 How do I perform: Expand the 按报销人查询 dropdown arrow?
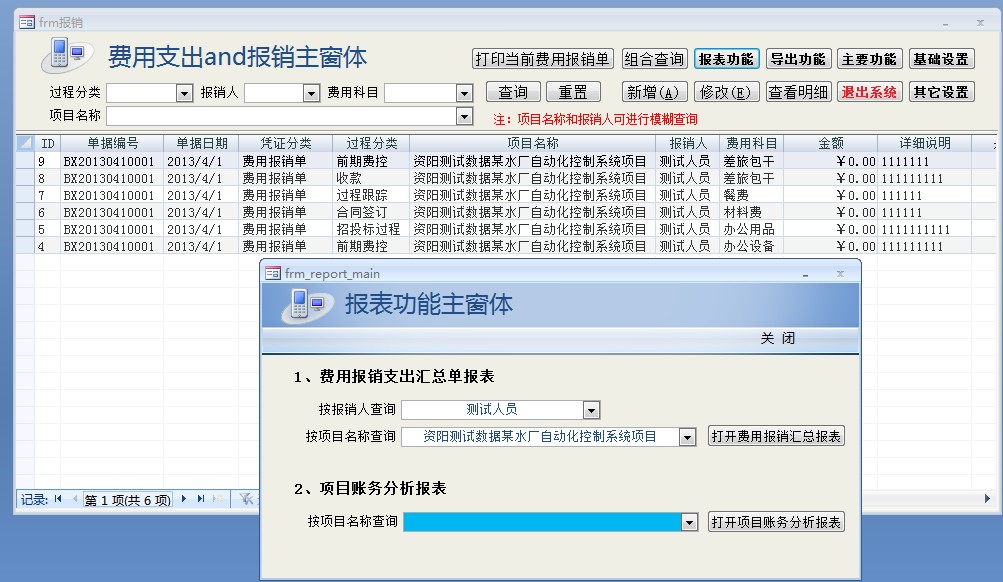point(592,410)
